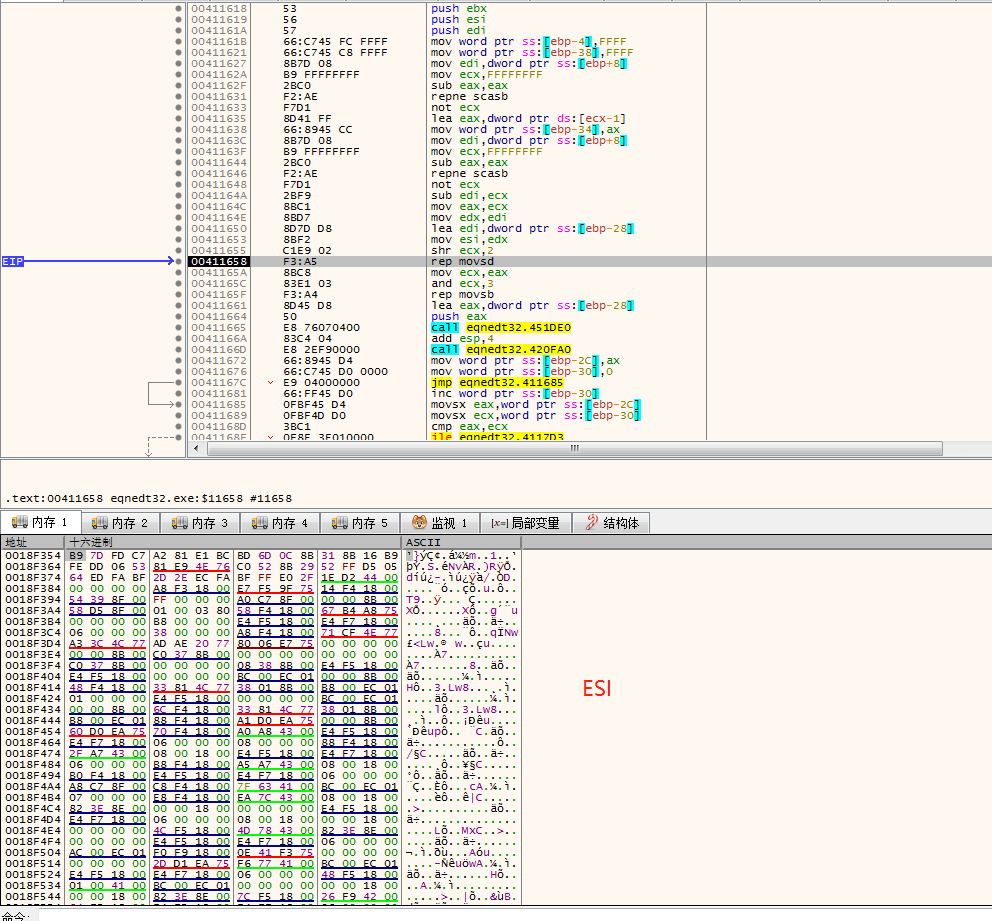Viewport: 992px width, 921px height.
Task: Select the call eqnedt32.451DE0 instruction
Action: [501, 328]
